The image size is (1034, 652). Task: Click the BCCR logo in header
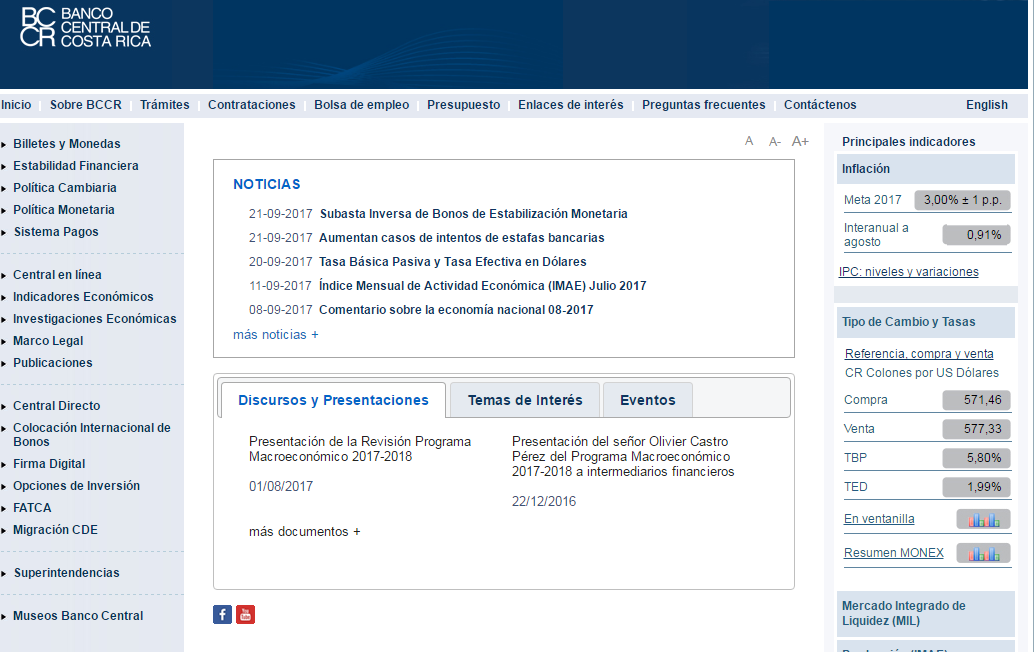[x=86, y=28]
